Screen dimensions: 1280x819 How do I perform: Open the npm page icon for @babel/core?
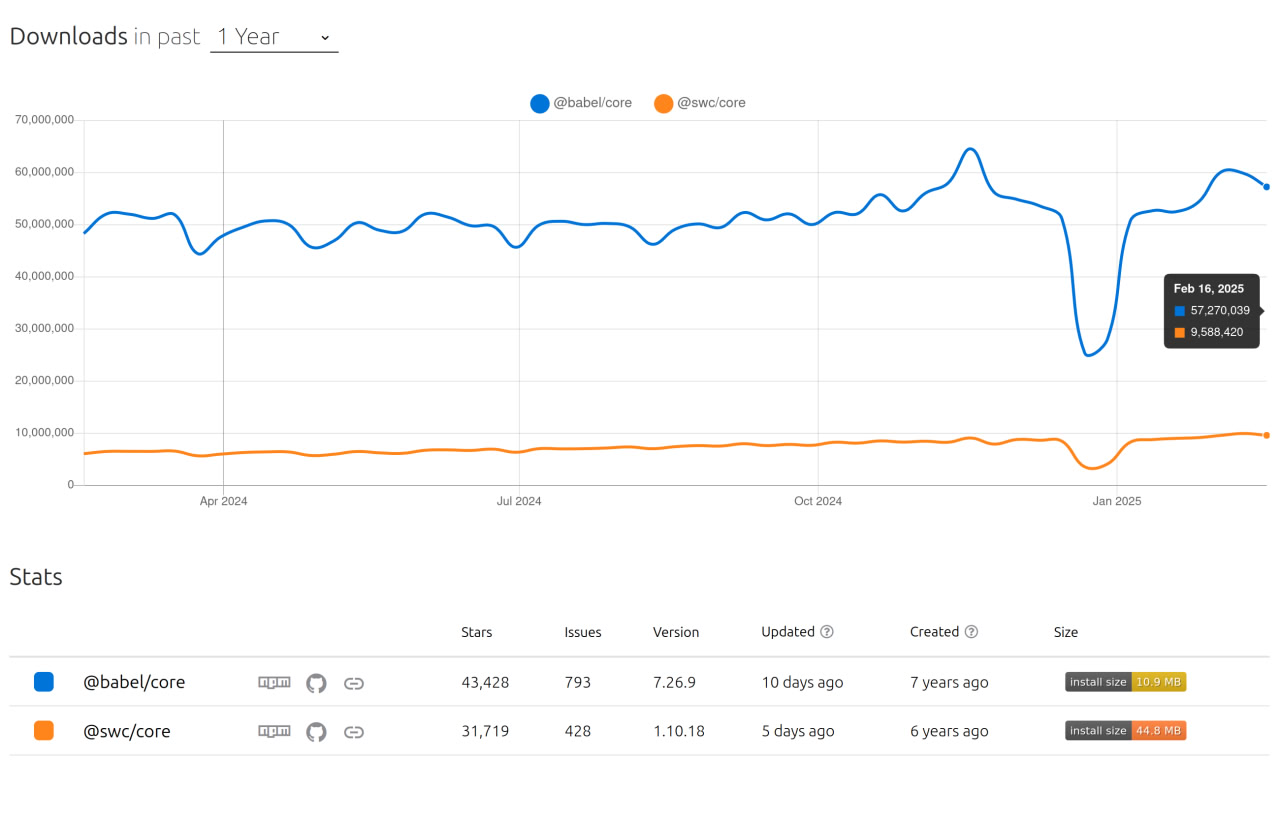click(273, 682)
